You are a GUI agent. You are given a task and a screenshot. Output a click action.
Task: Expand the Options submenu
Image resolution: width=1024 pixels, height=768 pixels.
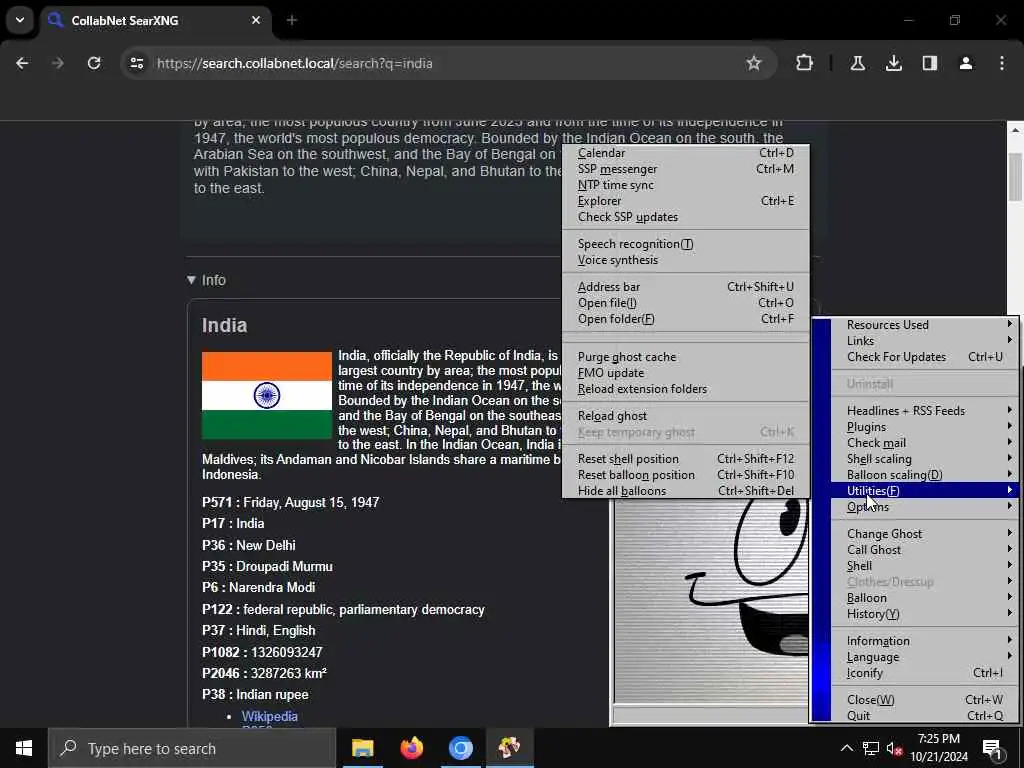coord(925,507)
